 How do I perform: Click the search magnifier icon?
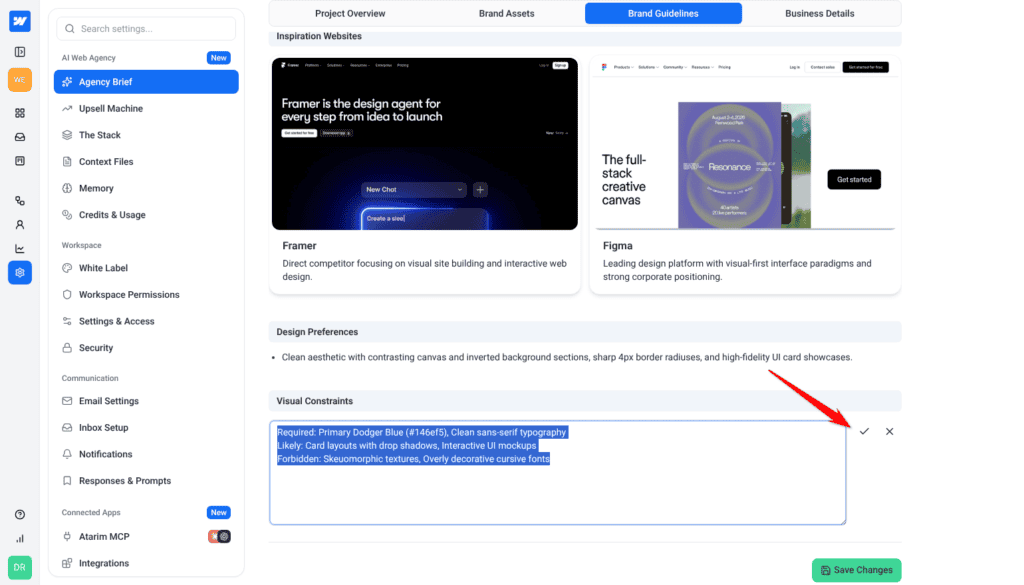pos(70,29)
